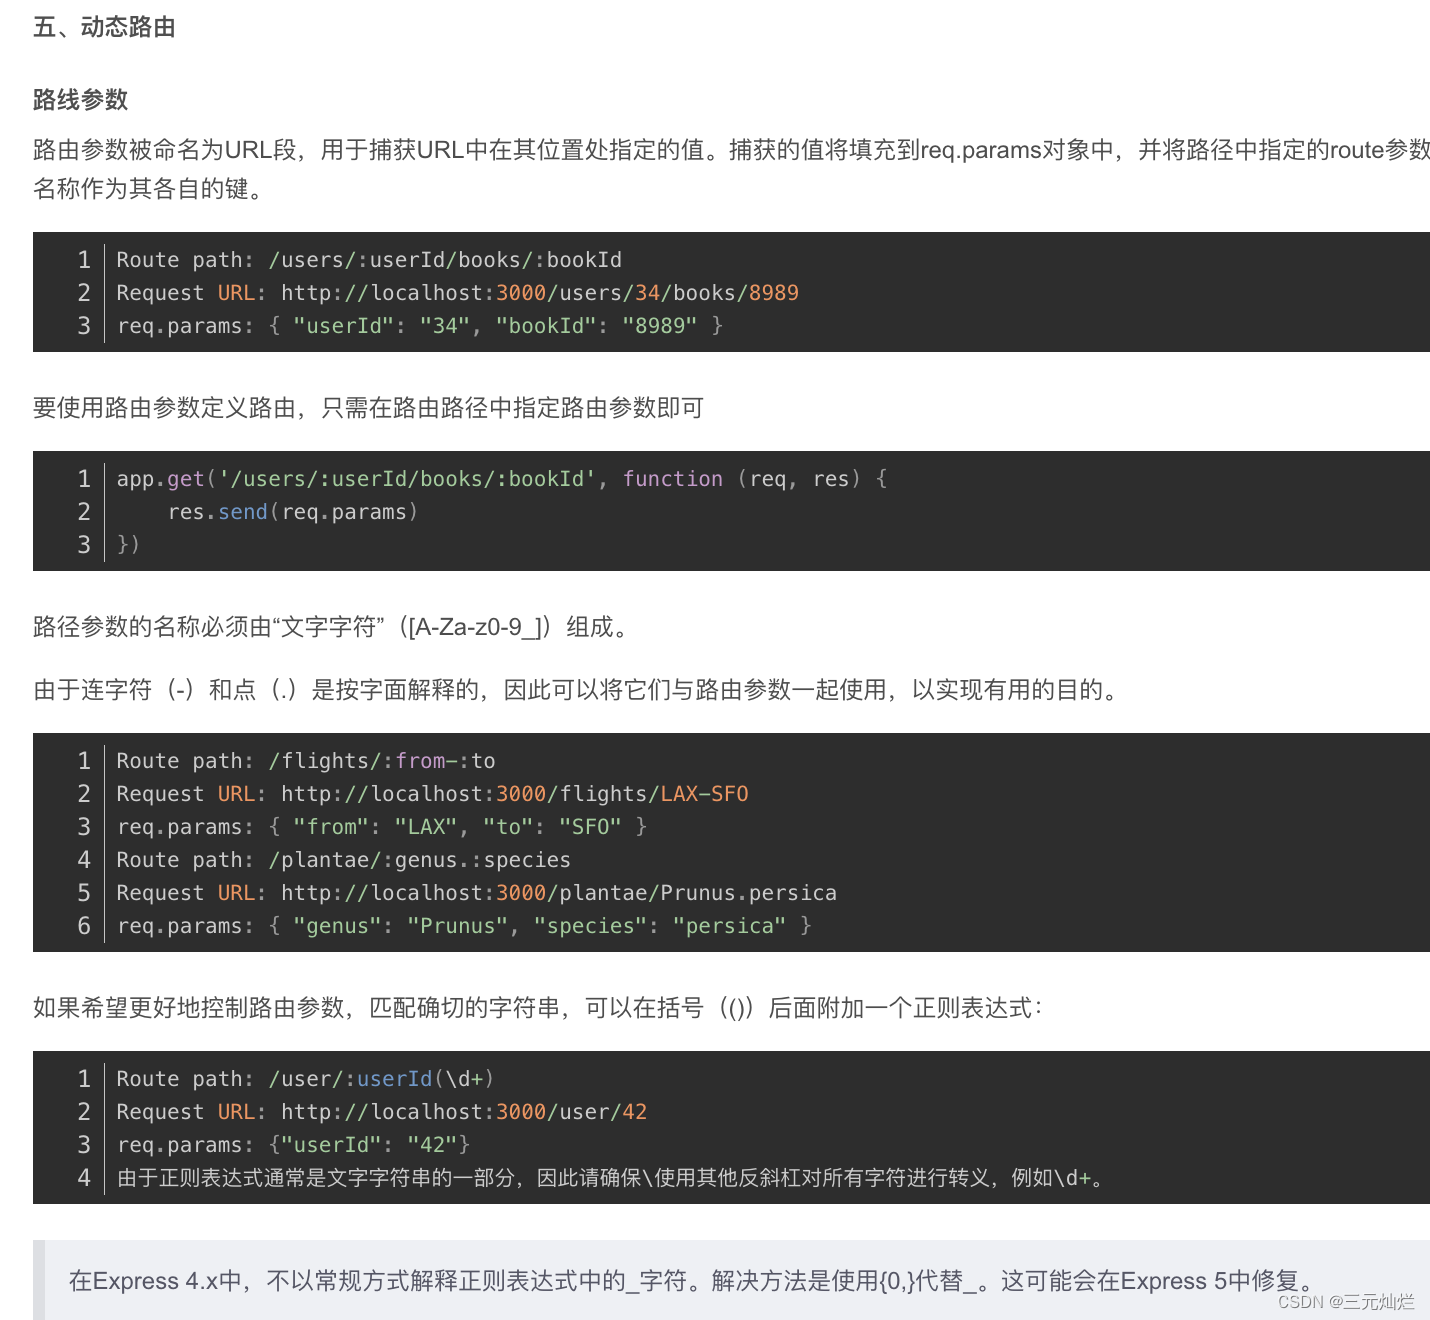Click the Route path /plantae/:genus.:species line

point(343,859)
